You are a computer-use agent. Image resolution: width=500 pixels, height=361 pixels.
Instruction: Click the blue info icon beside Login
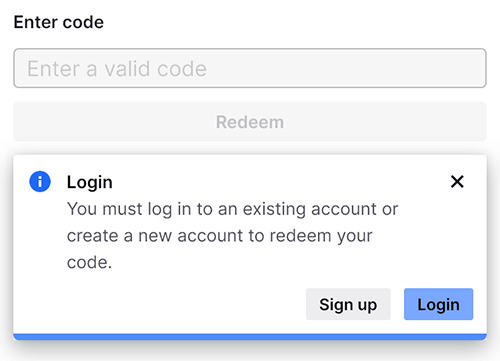(x=40, y=182)
